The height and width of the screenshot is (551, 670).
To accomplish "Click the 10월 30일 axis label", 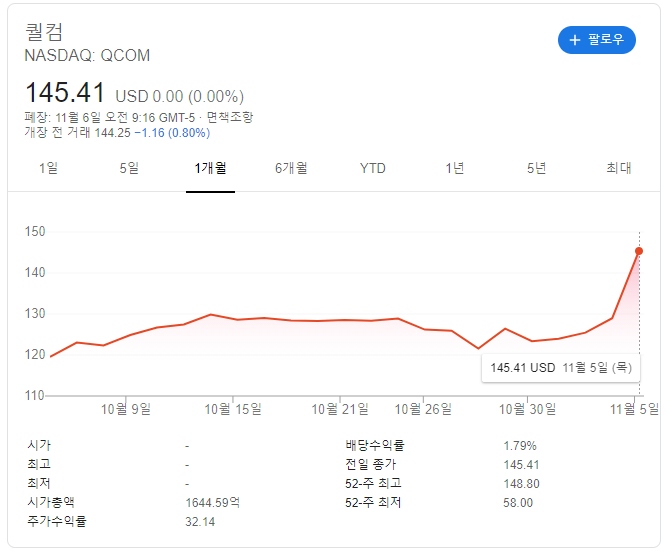I will (527, 409).
